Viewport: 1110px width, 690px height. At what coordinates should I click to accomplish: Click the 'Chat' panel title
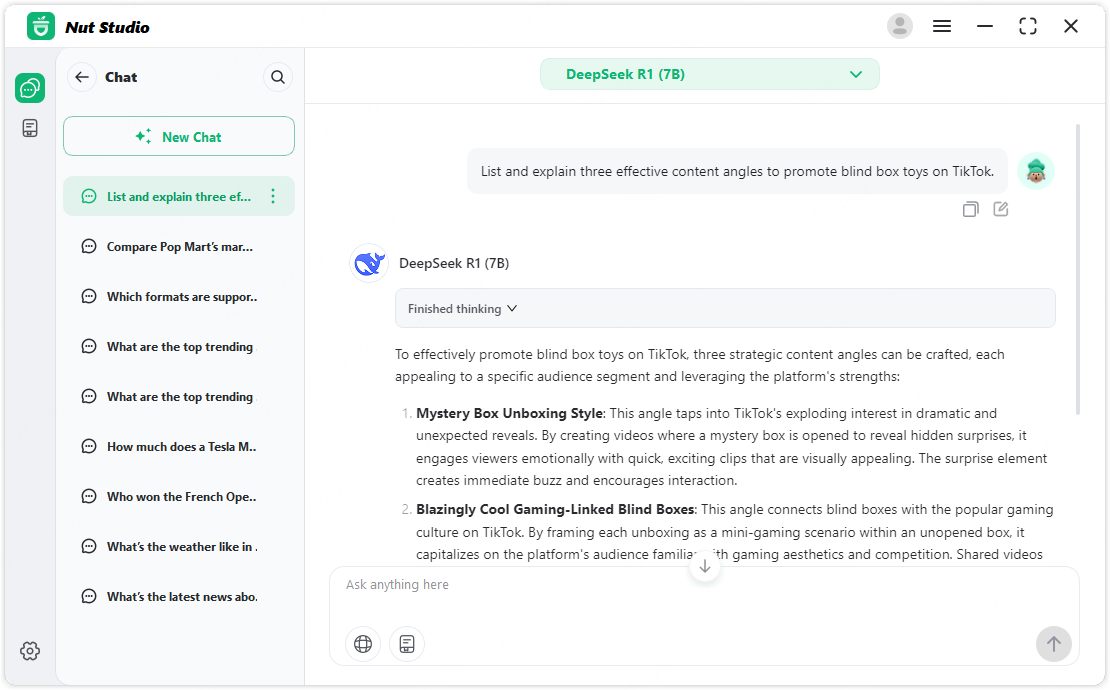[x=121, y=77]
